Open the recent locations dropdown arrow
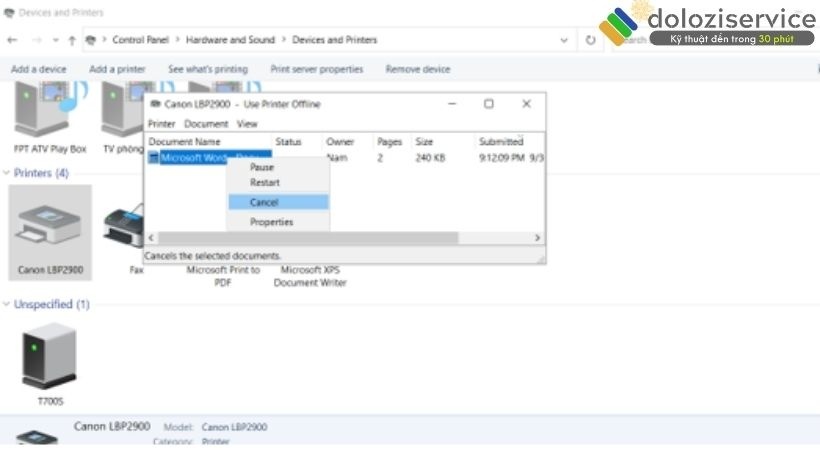 55,40
